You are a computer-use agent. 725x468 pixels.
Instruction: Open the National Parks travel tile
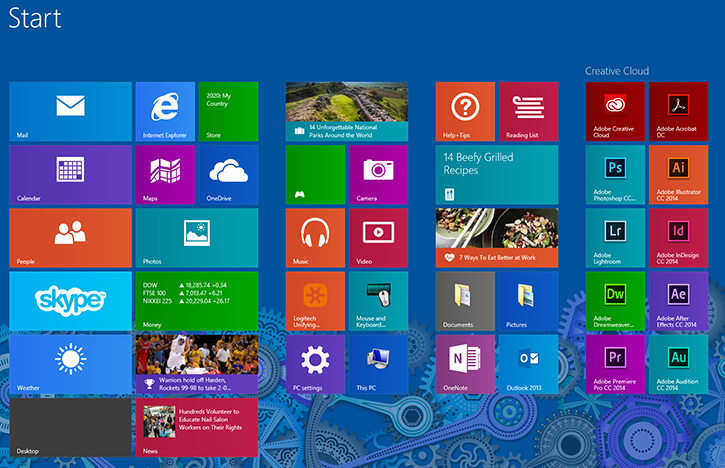[x=347, y=111]
